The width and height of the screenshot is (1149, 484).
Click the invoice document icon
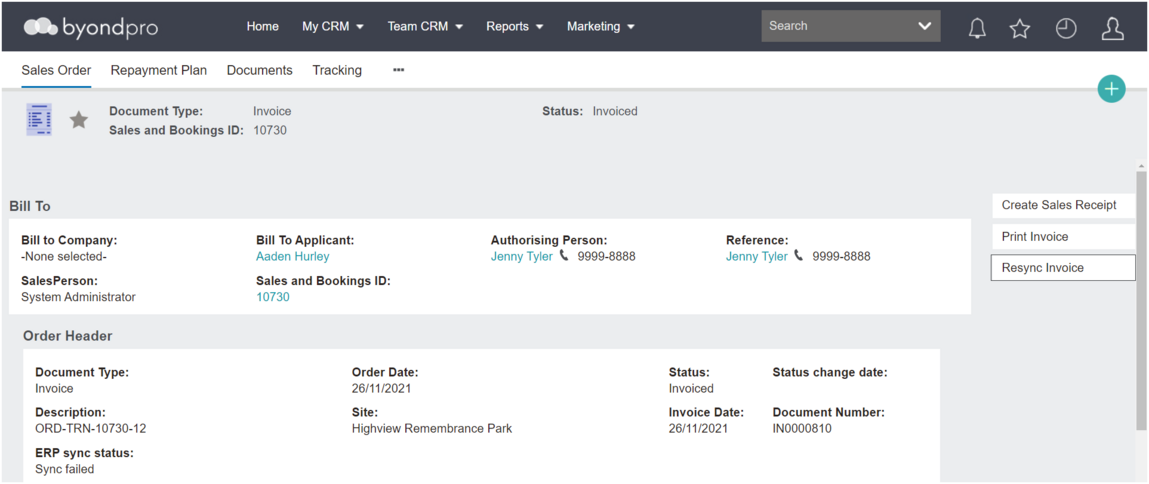pyautogui.click(x=39, y=120)
